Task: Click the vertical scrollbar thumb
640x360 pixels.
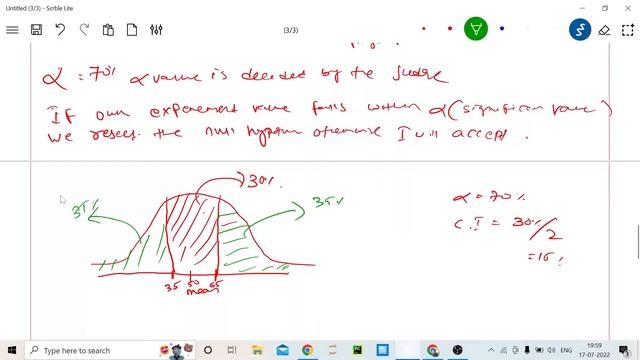Action: [x=638, y=241]
